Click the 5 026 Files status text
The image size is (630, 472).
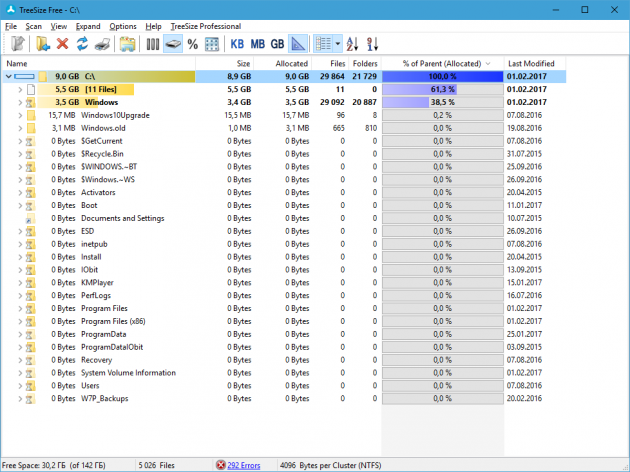coord(156,466)
